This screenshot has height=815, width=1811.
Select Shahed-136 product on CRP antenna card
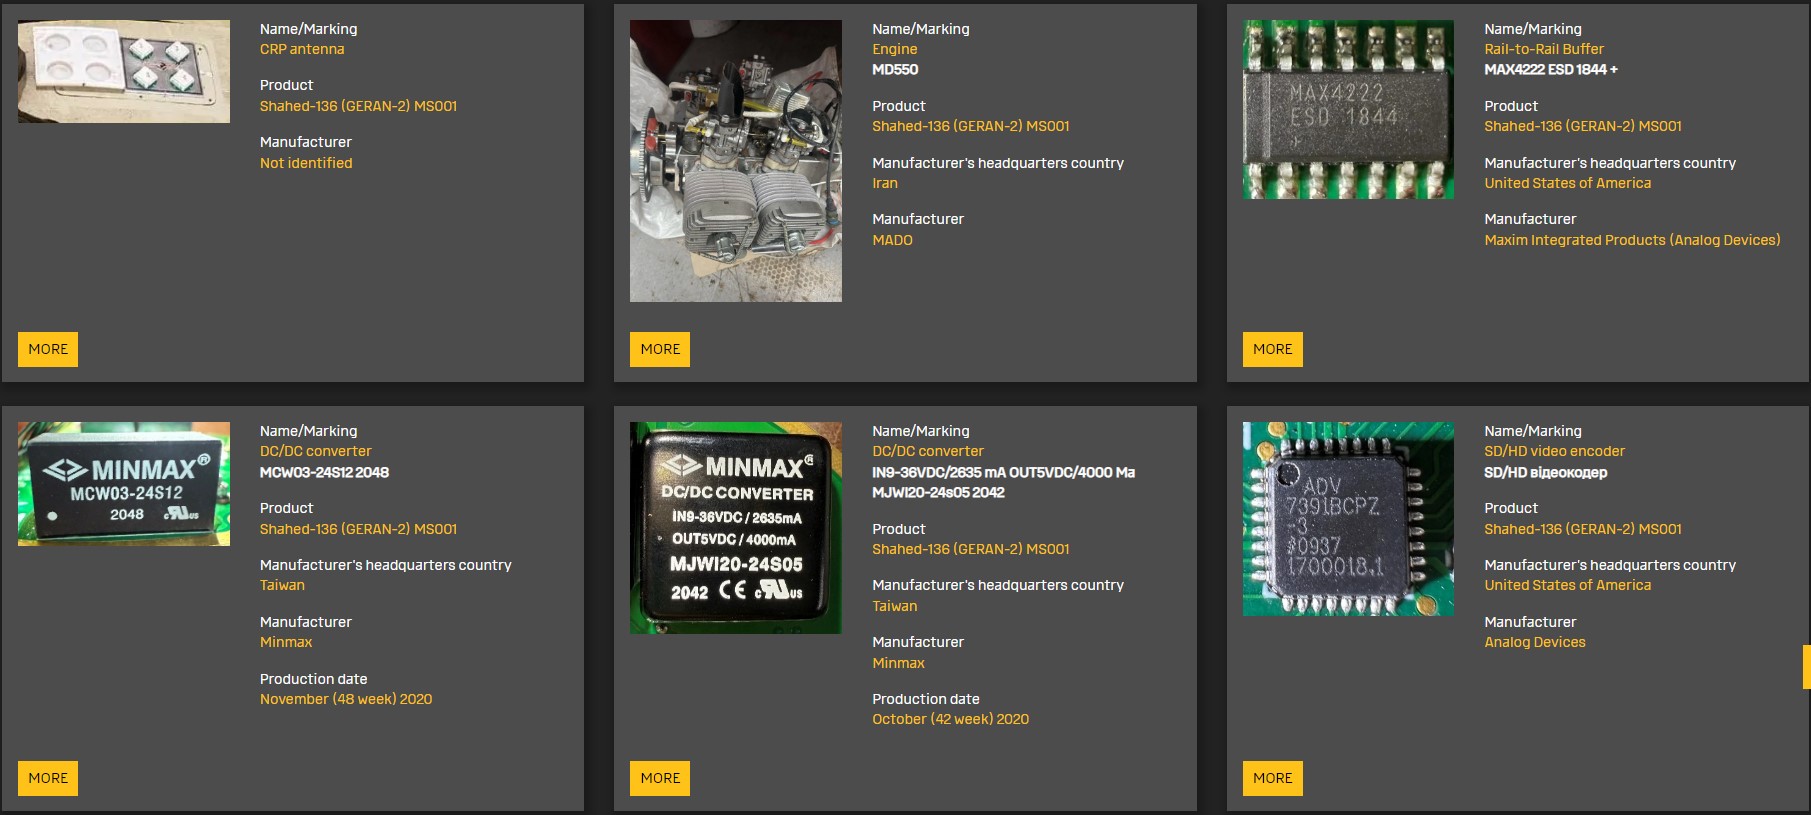click(x=358, y=106)
